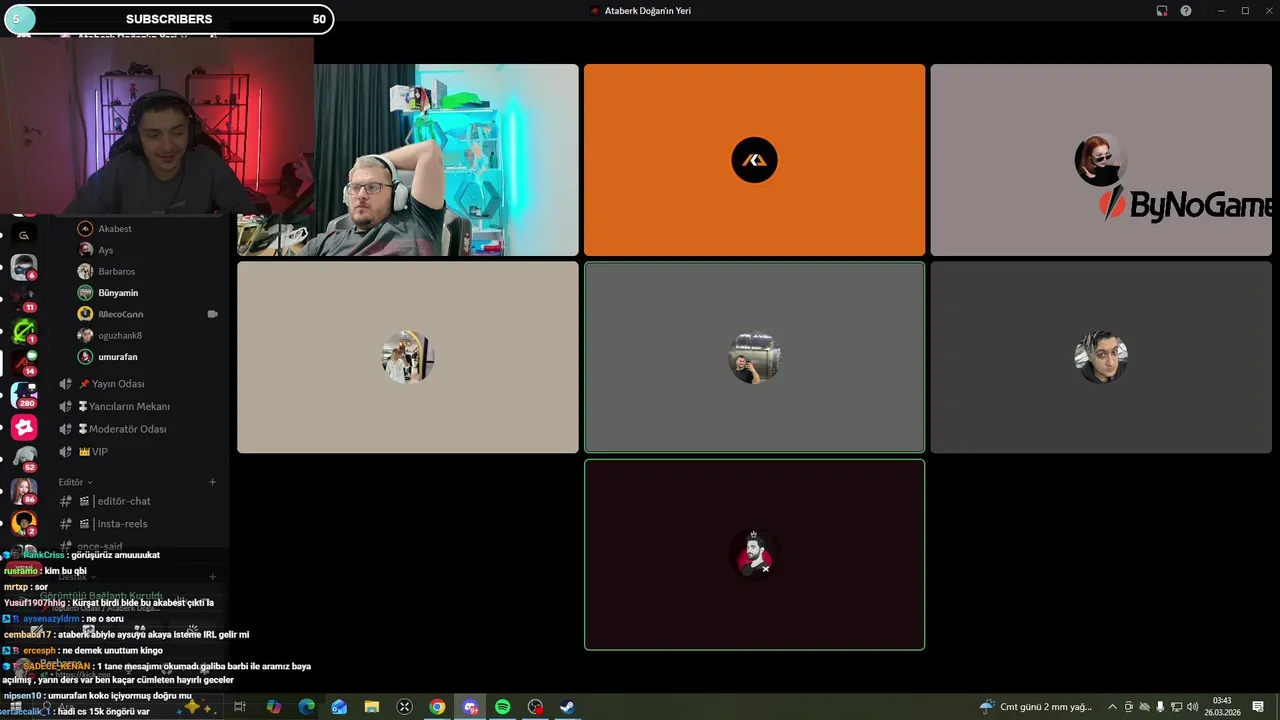Focus the gray green-outlined middle tile
The height and width of the screenshot is (720, 1280).
click(x=754, y=357)
